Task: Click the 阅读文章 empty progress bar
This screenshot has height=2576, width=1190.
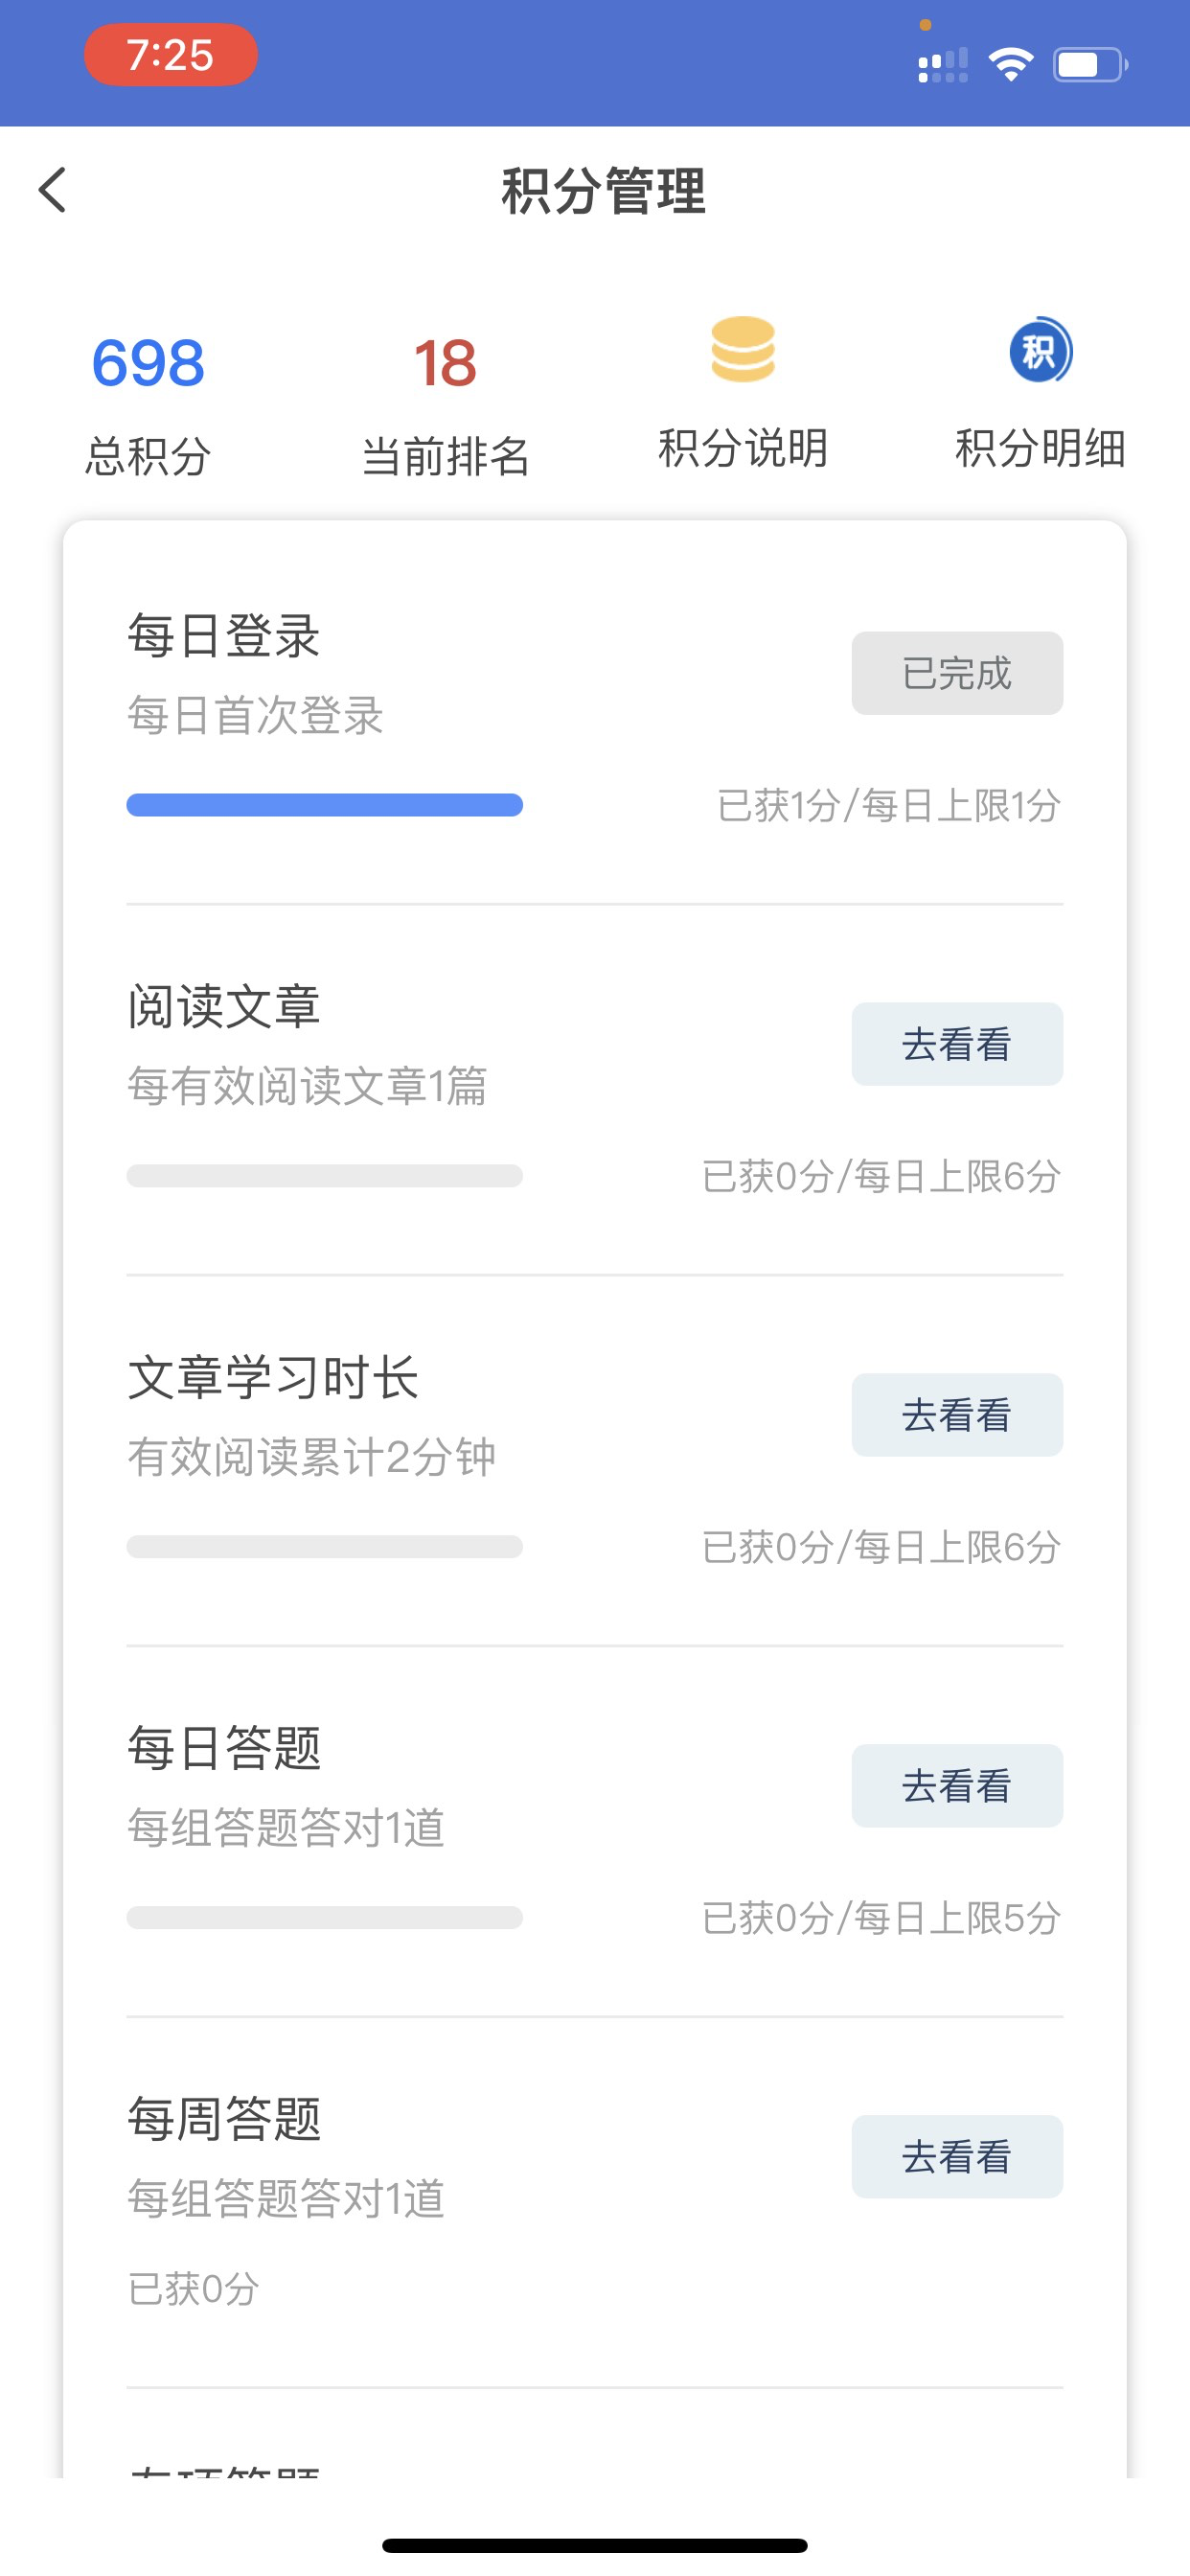Action: pos(324,1176)
